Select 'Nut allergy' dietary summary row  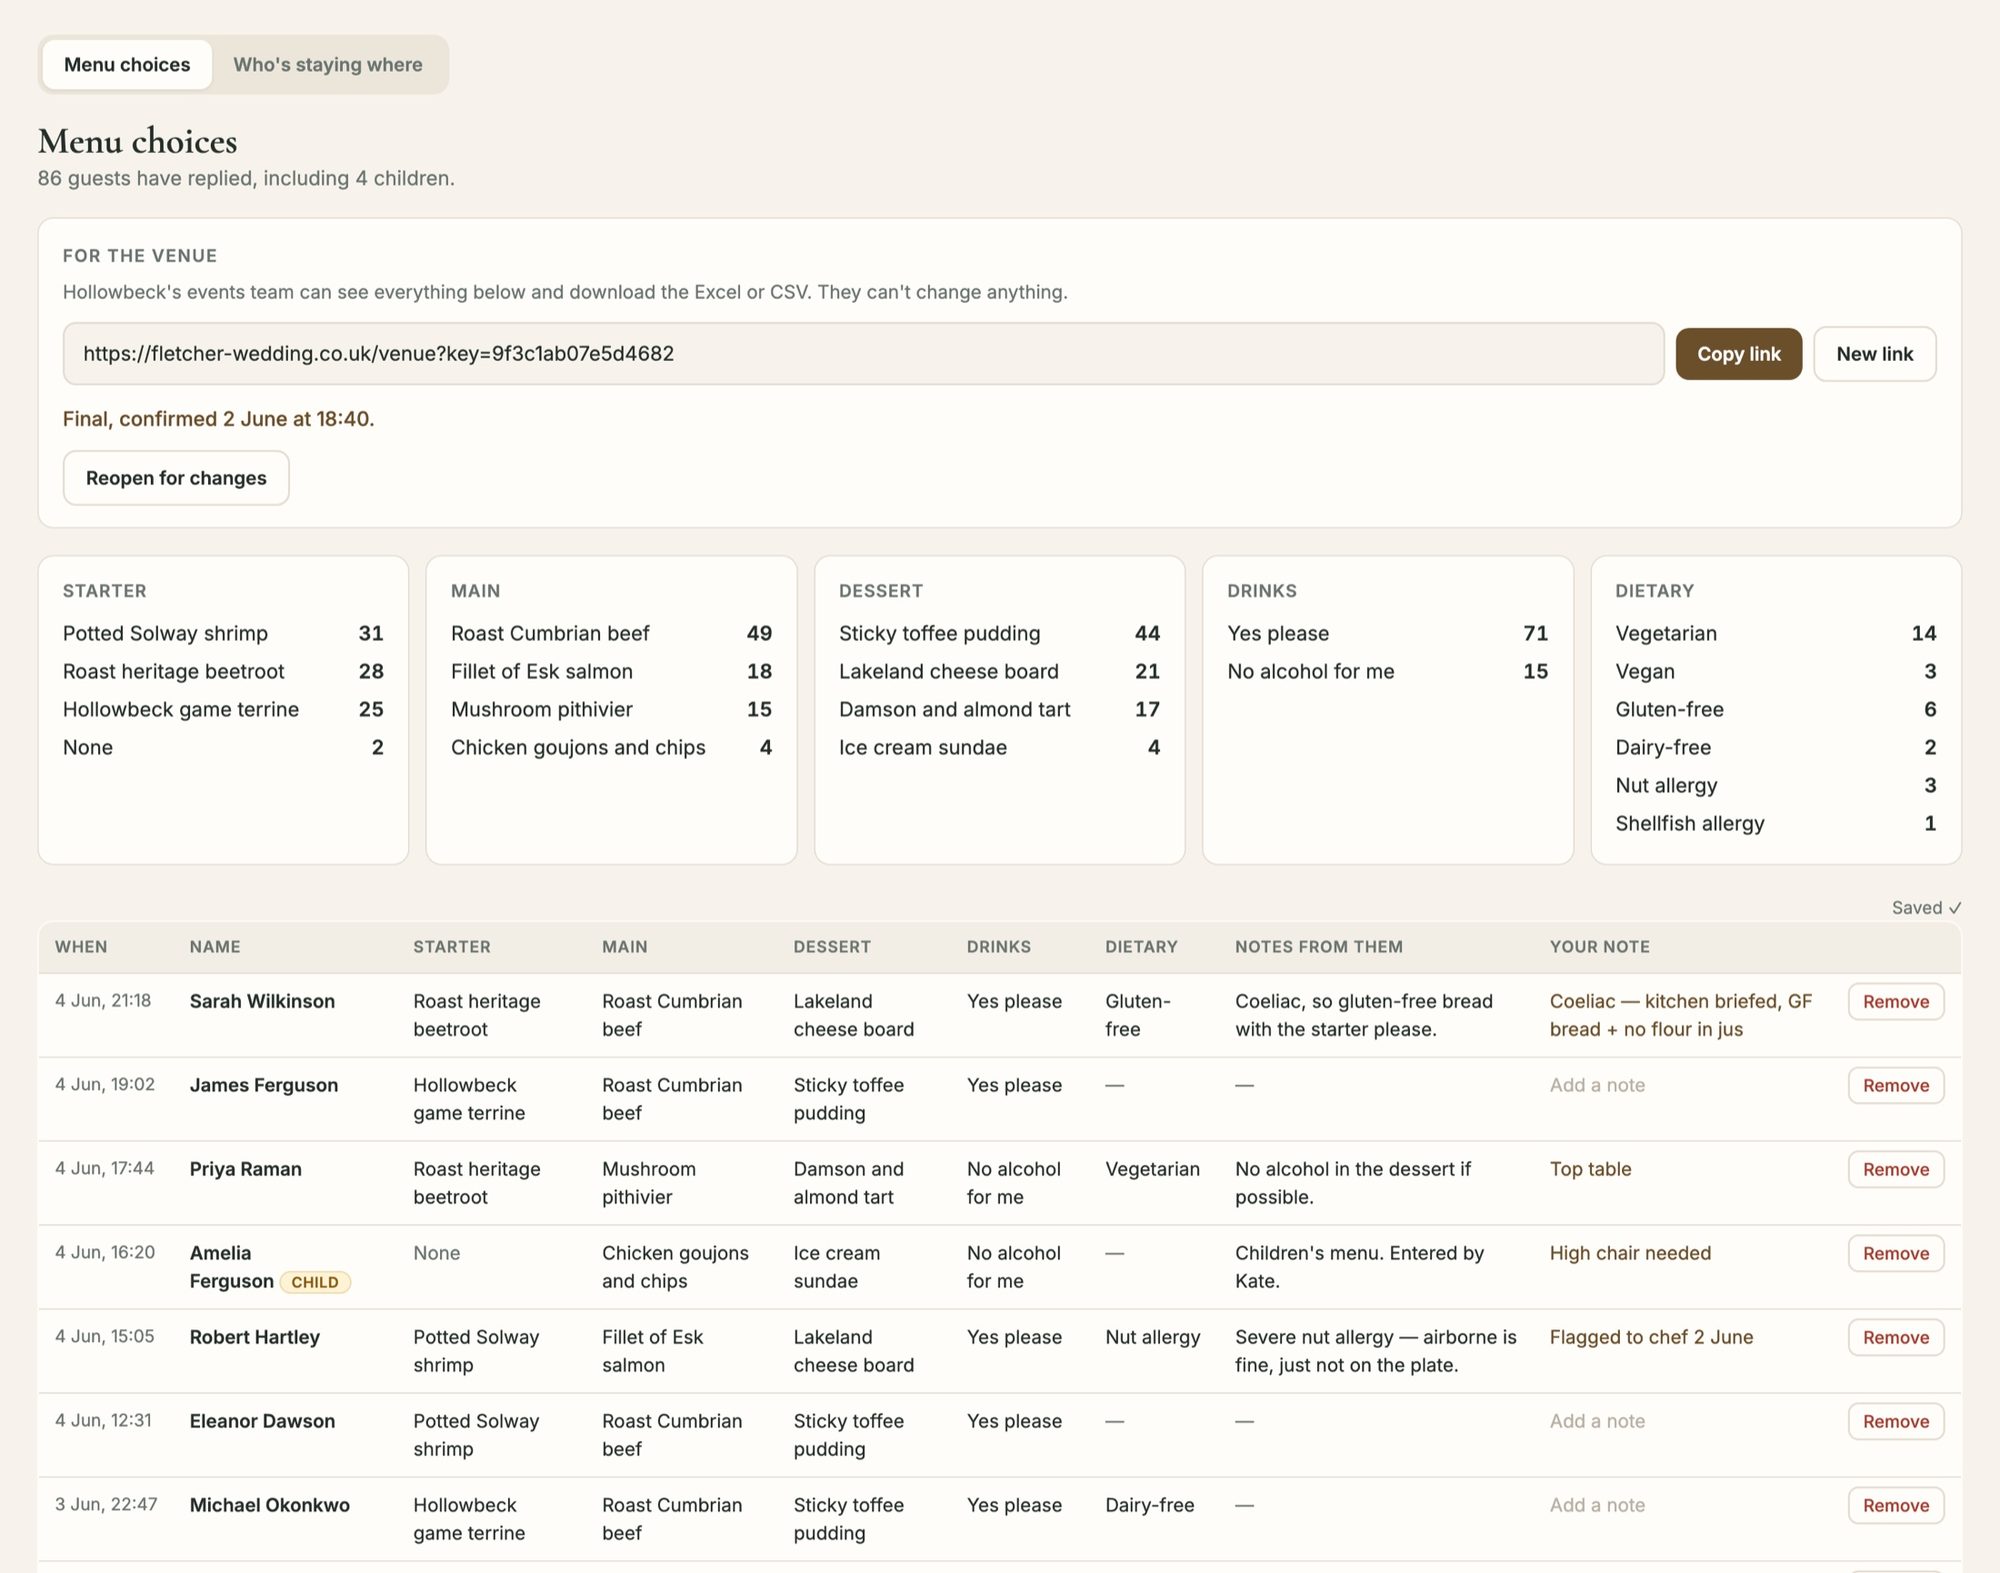coord(1775,786)
